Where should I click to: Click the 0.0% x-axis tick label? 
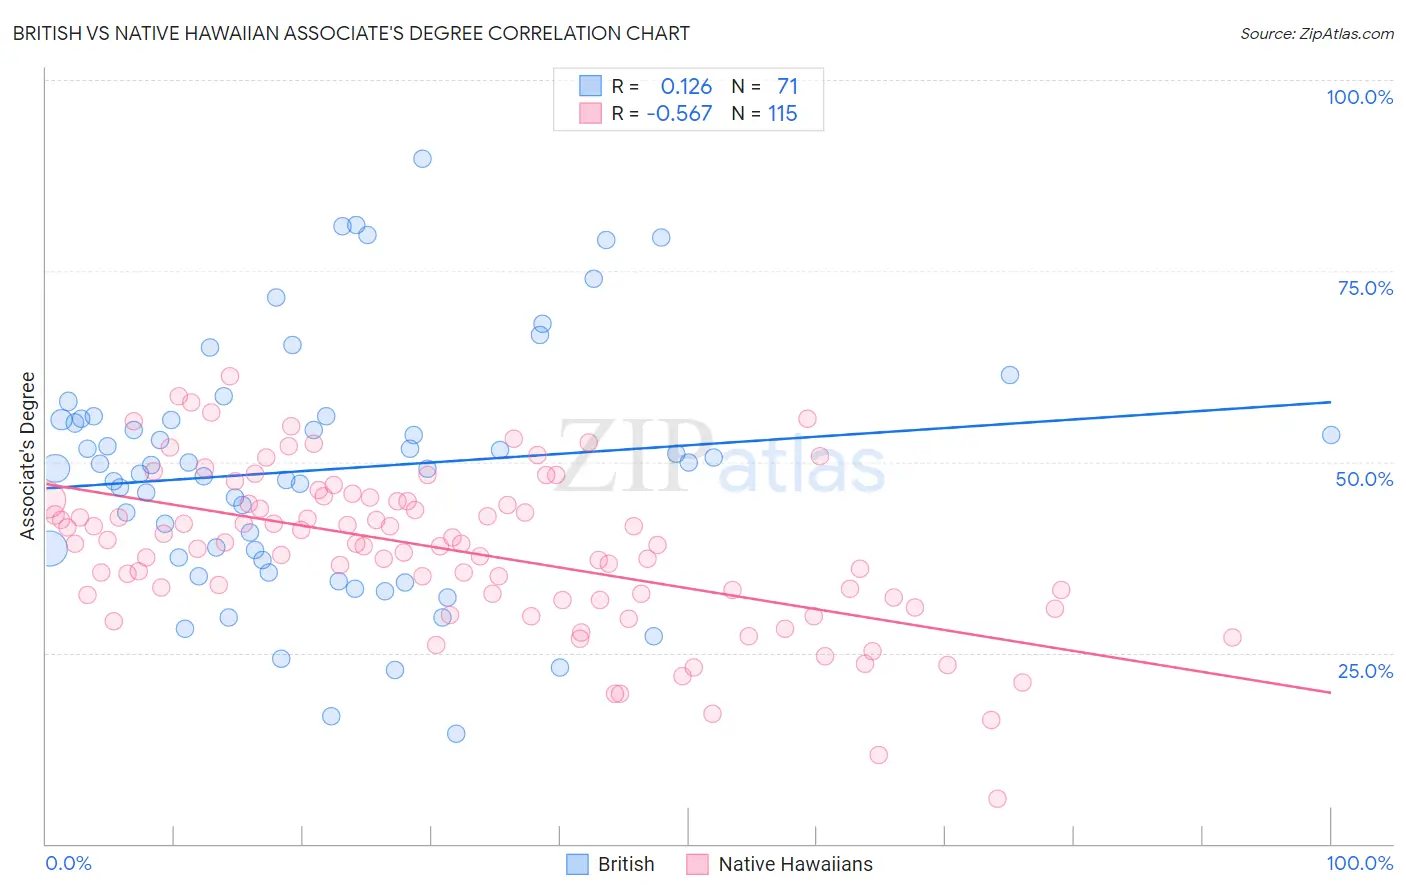pos(69,863)
